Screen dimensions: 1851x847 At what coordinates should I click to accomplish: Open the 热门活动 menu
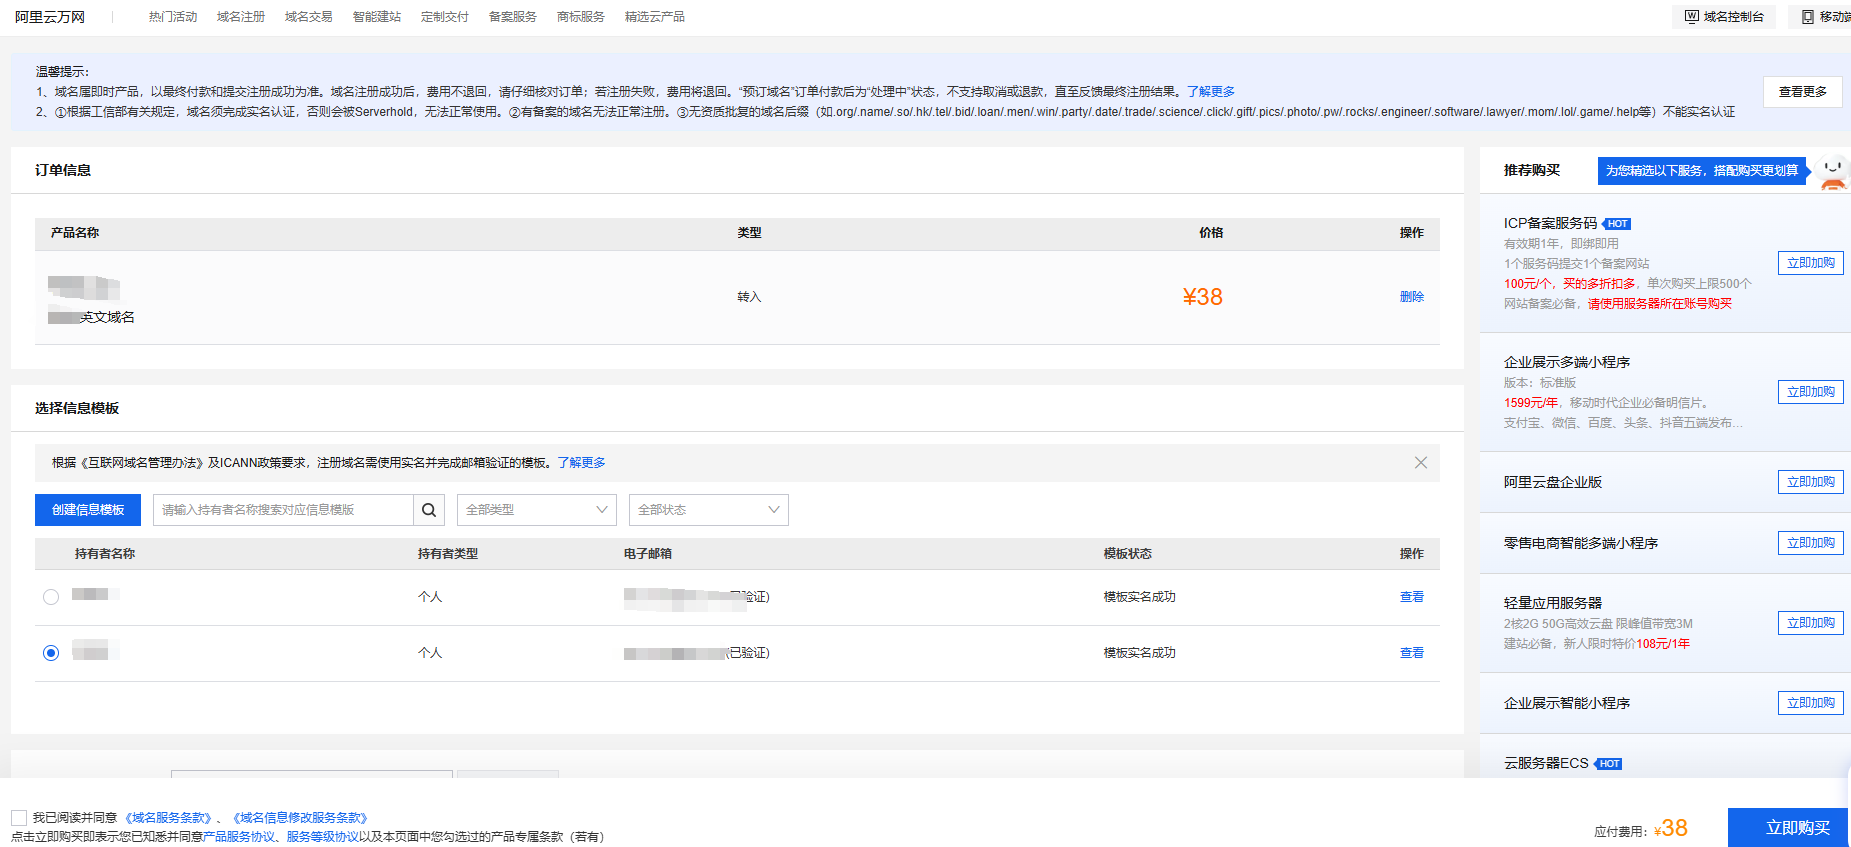click(173, 17)
